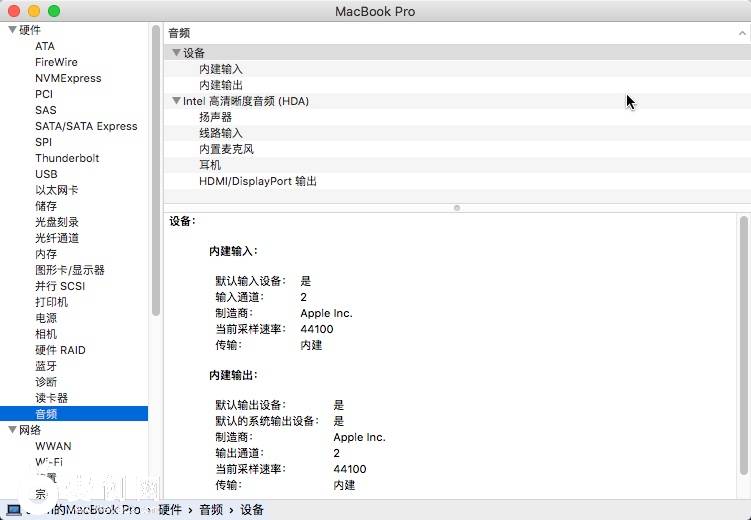The height and width of the screenshot is (520, 751).
Task: Collapse the 设备 group triangle
Action: (x=176, y=53)
